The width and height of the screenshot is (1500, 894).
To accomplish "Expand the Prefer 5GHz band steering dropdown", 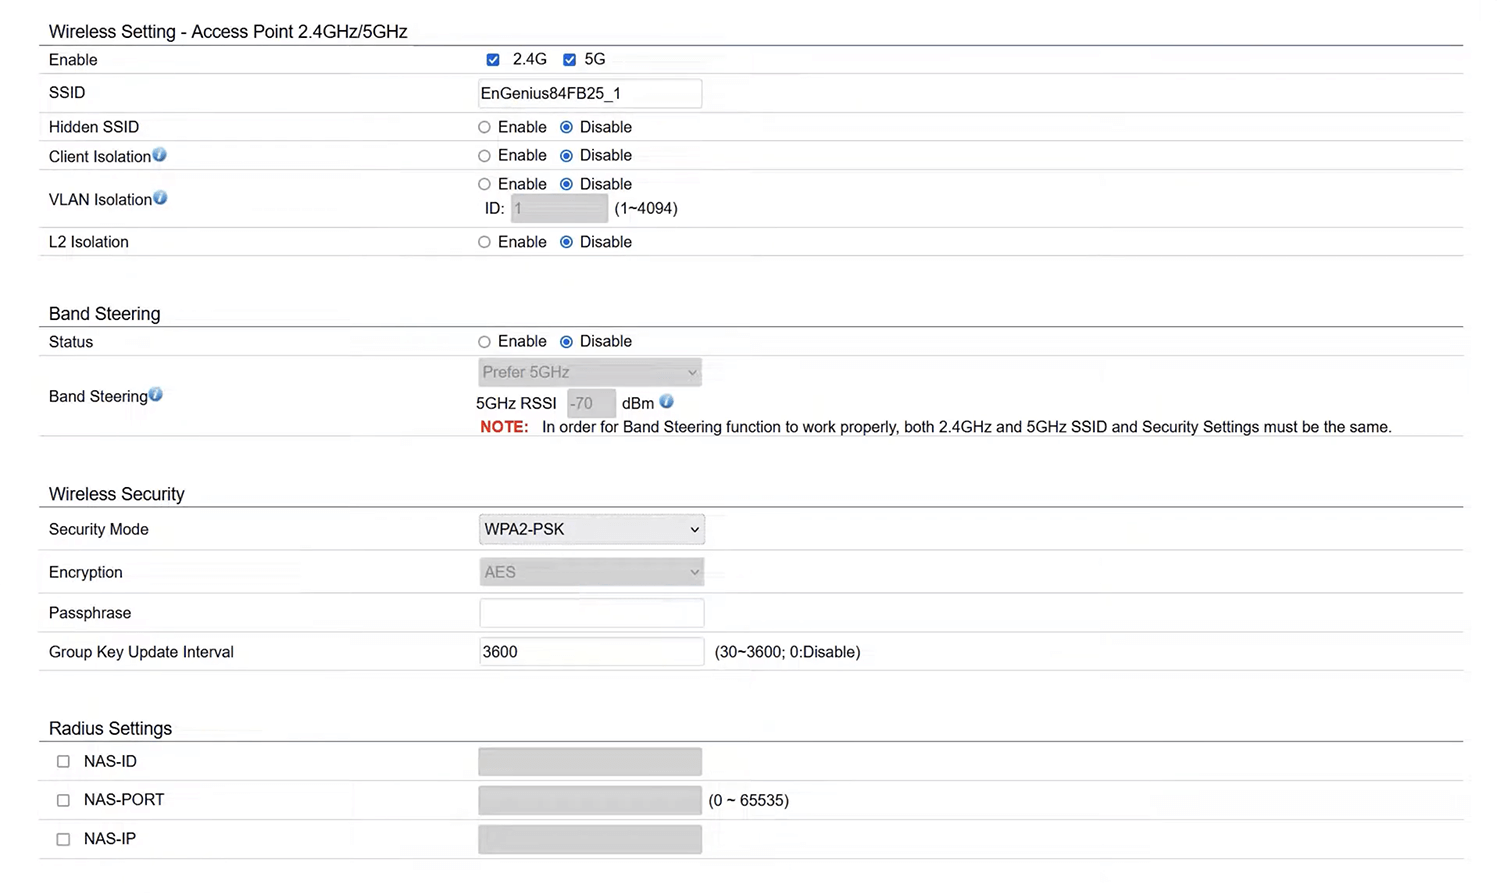I will pos(589,372).
